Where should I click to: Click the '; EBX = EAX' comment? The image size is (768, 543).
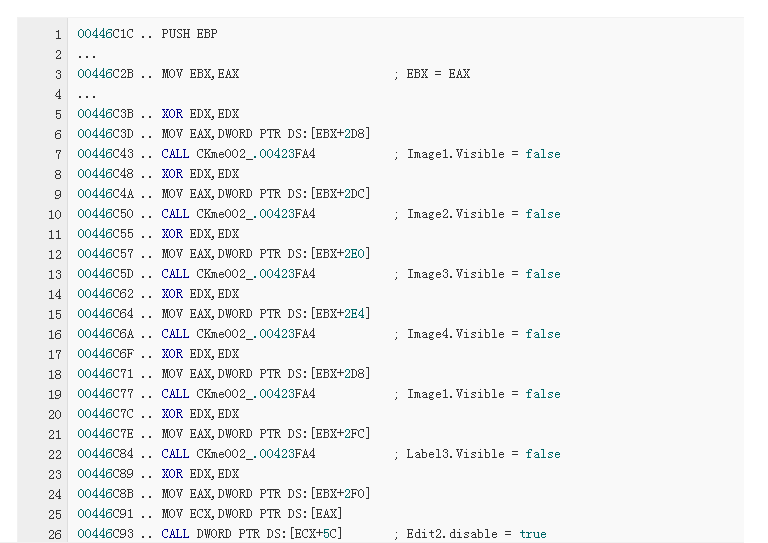click(431, 74)
